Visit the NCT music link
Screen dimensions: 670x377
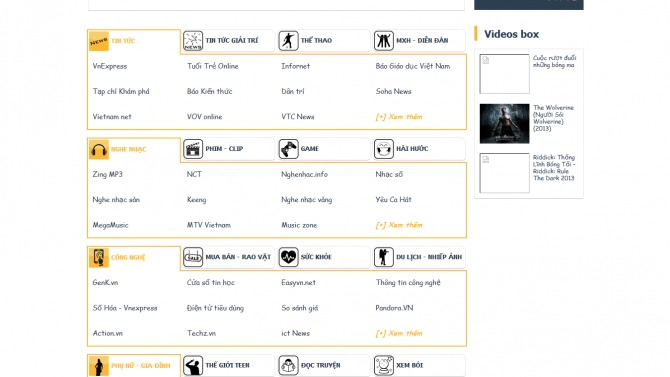click(x=194, y=174)
